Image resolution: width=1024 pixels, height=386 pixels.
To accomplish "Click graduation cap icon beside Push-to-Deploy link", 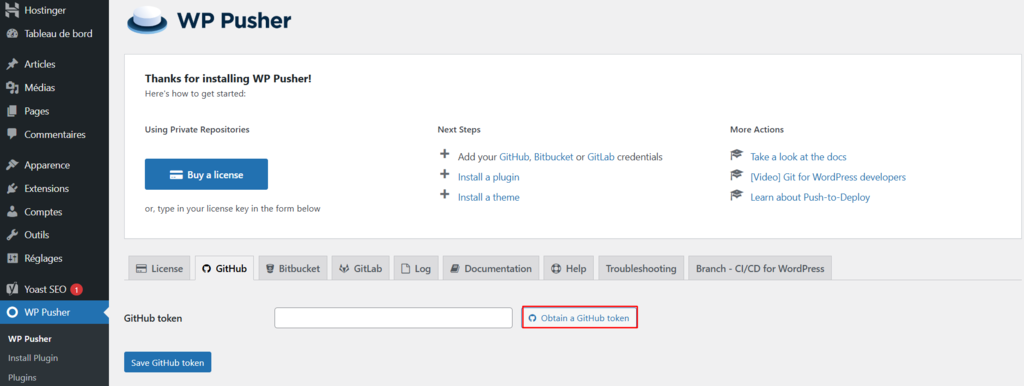I will pyautogui.click(x=737, y=195).
